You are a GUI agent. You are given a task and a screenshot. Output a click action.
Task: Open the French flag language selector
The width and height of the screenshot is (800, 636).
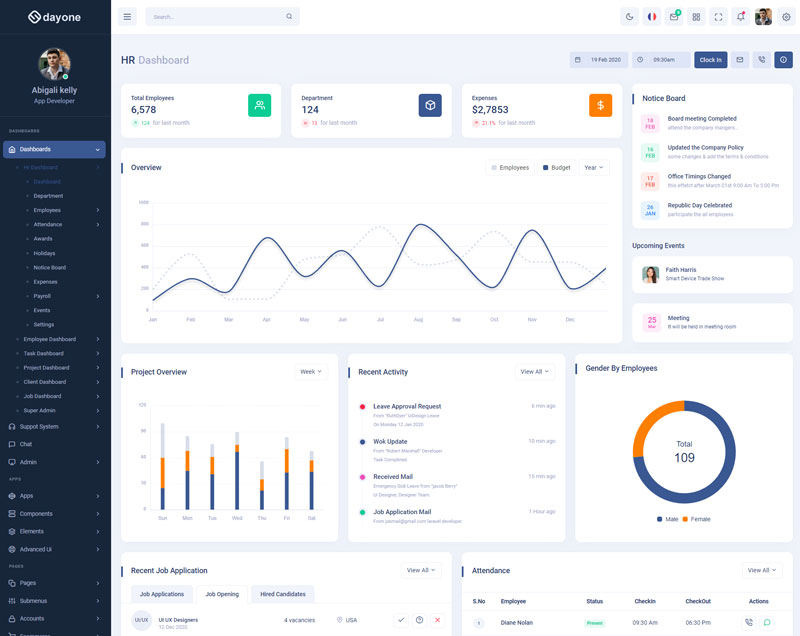point(652,17)
